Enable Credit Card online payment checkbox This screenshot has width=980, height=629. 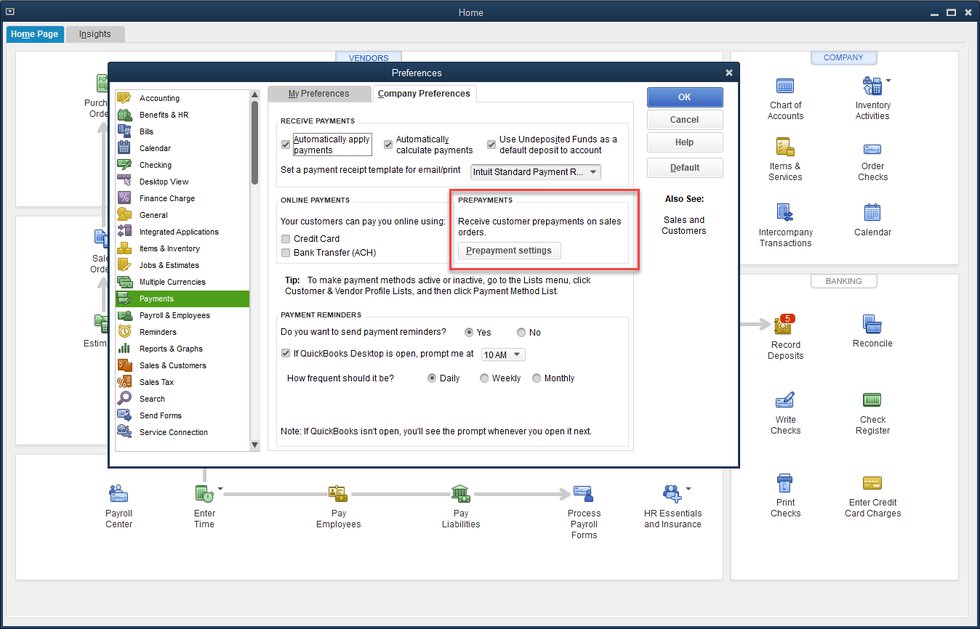[x=286, y=239]
